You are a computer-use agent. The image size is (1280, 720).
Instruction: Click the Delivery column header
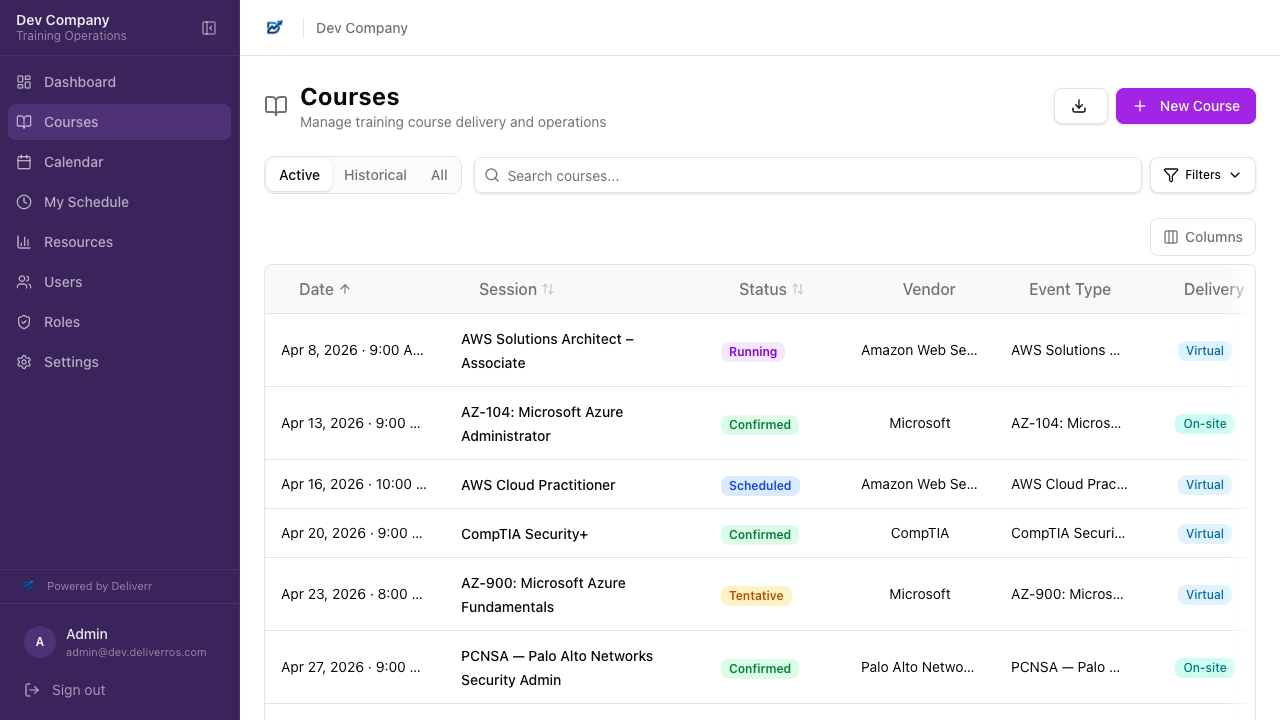click(x=1214, y=289)
